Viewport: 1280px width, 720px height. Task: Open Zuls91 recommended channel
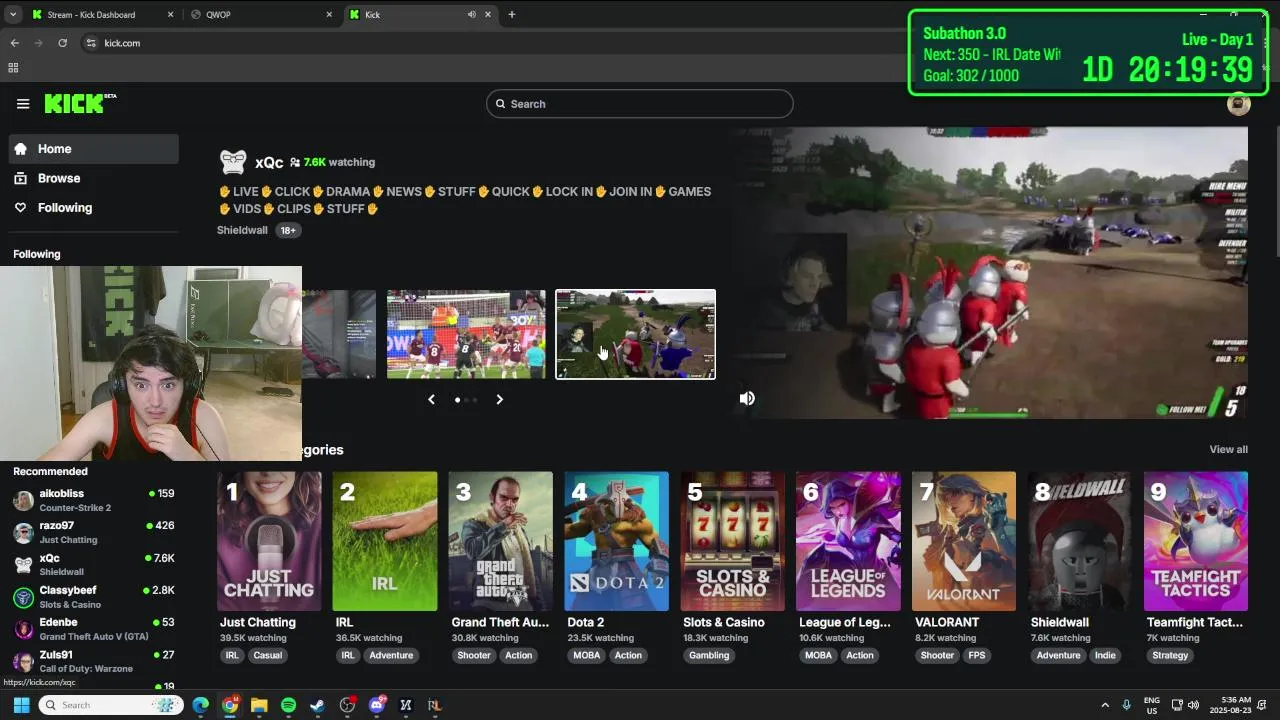coord(94,661)
